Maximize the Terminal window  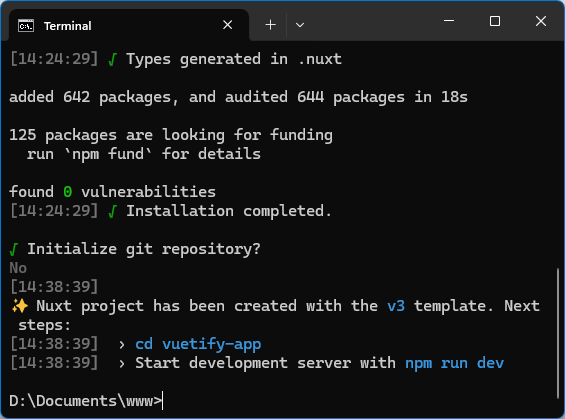click(495, 21)
